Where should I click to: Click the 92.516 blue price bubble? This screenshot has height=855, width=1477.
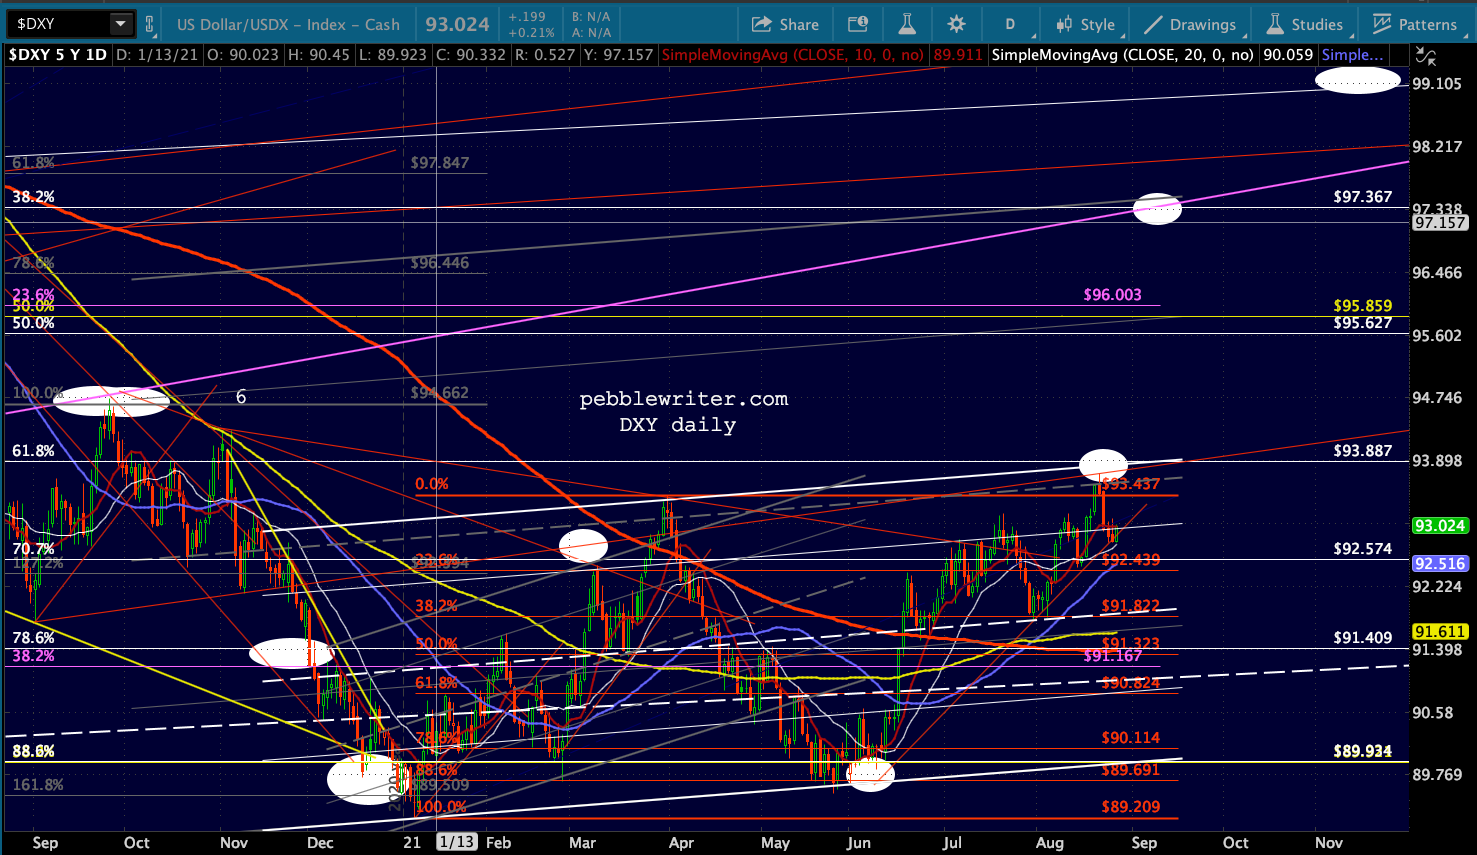click(x=1439, y=564)
